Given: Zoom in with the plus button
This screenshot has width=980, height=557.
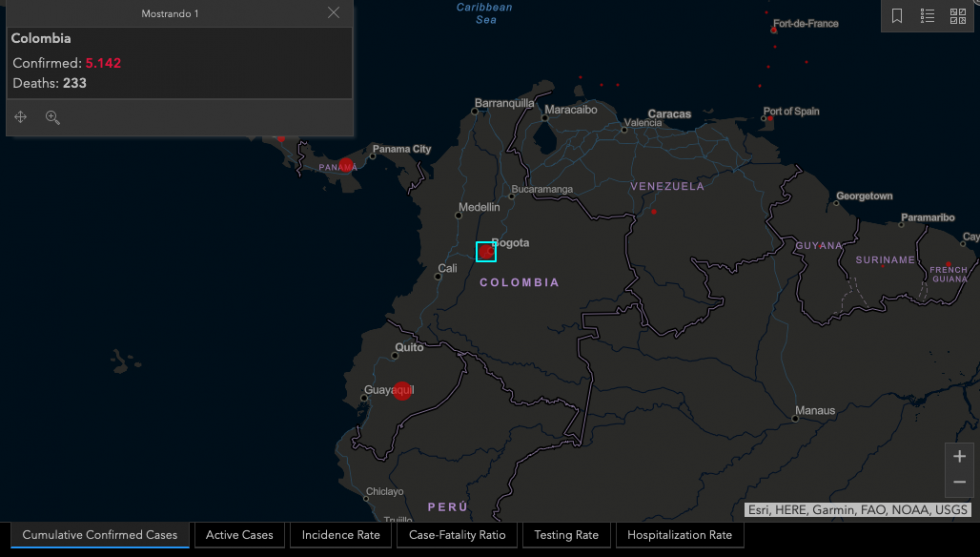Looking at the screenshot, I should pyautogui.click(x=959, y=456).
